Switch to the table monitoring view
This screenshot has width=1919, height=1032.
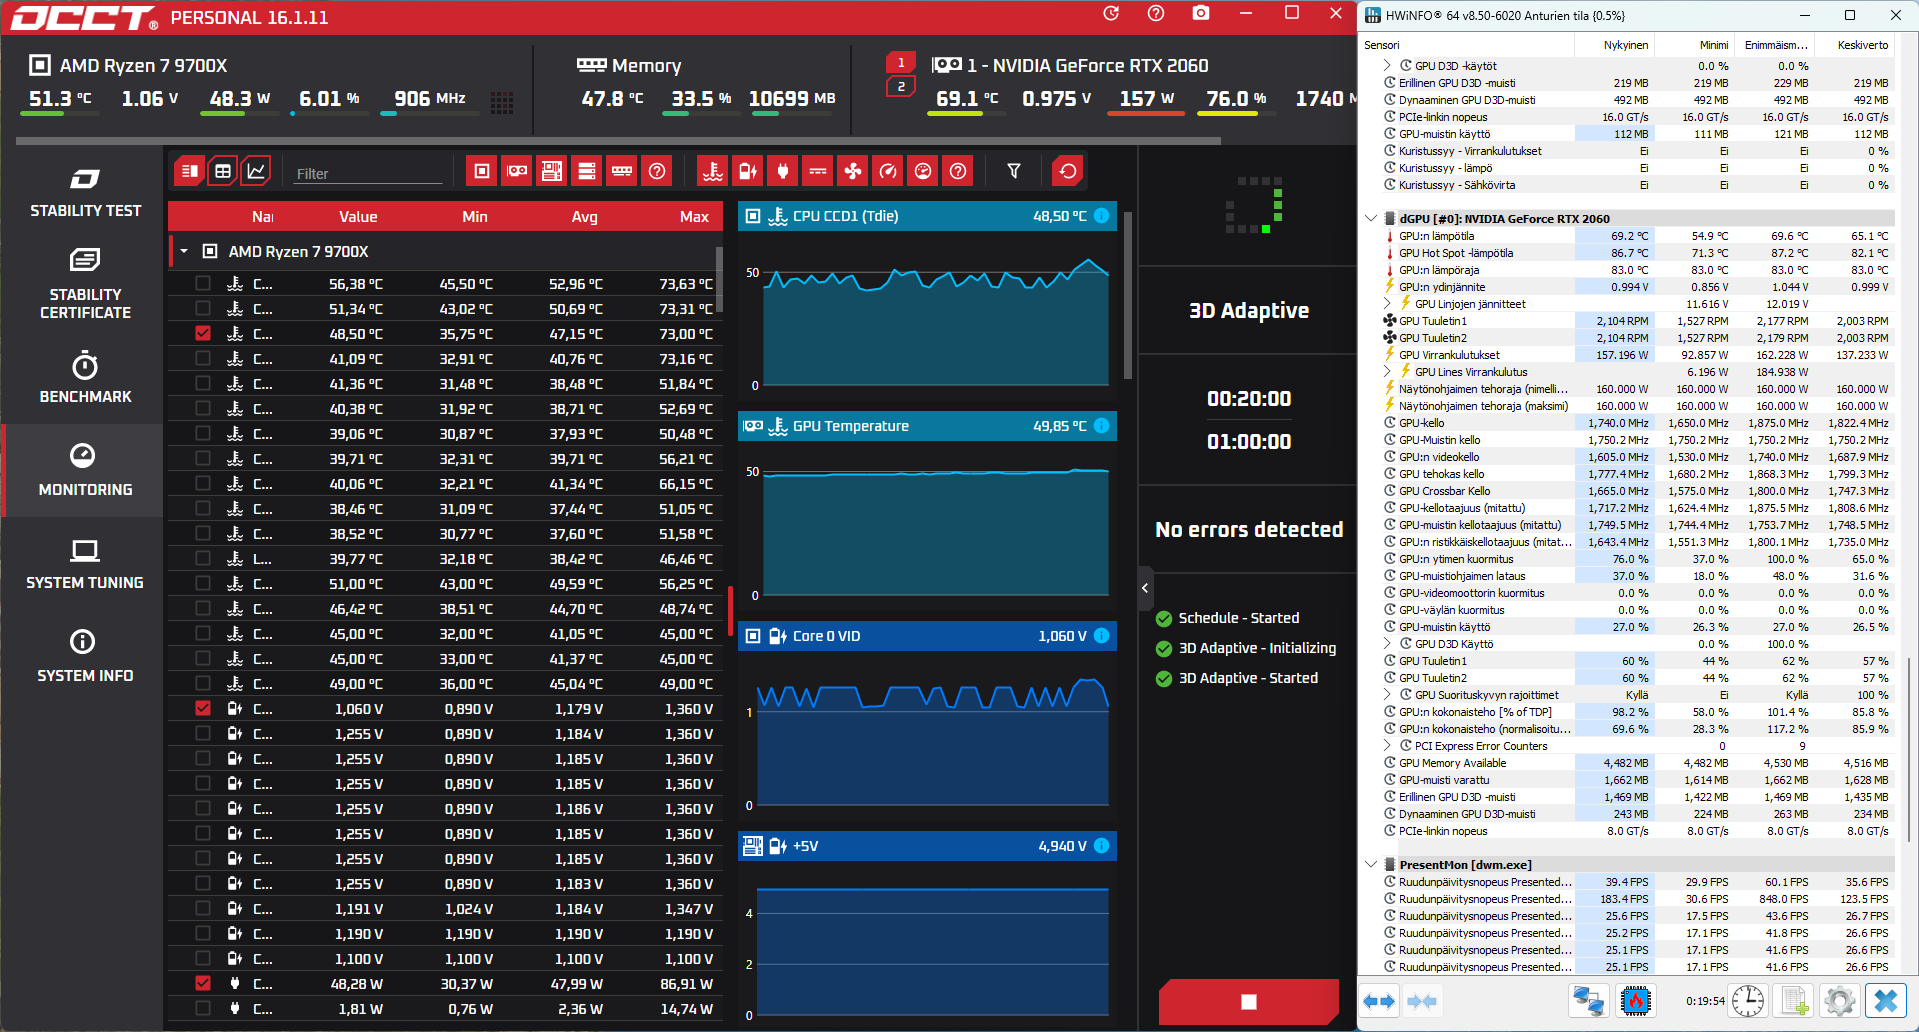[x=223, y=171]
